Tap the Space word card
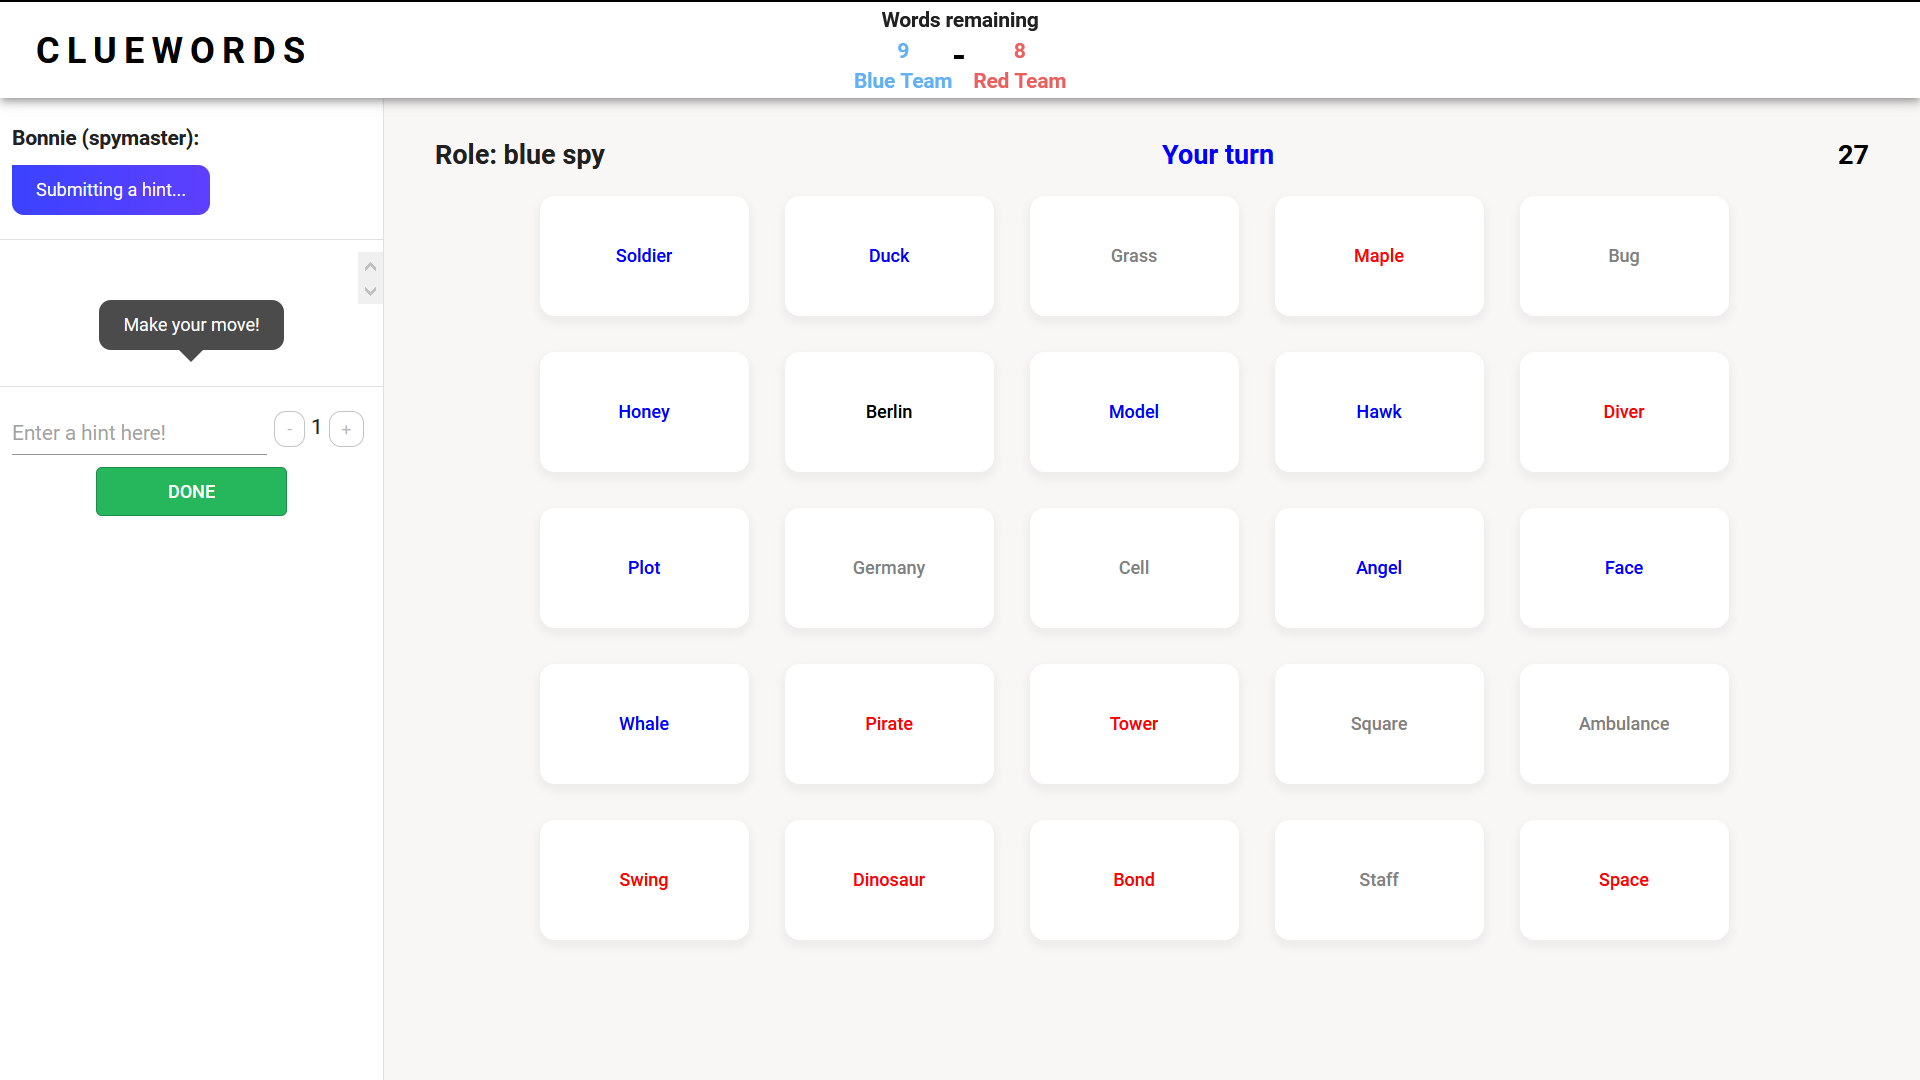 point(1624,880)
